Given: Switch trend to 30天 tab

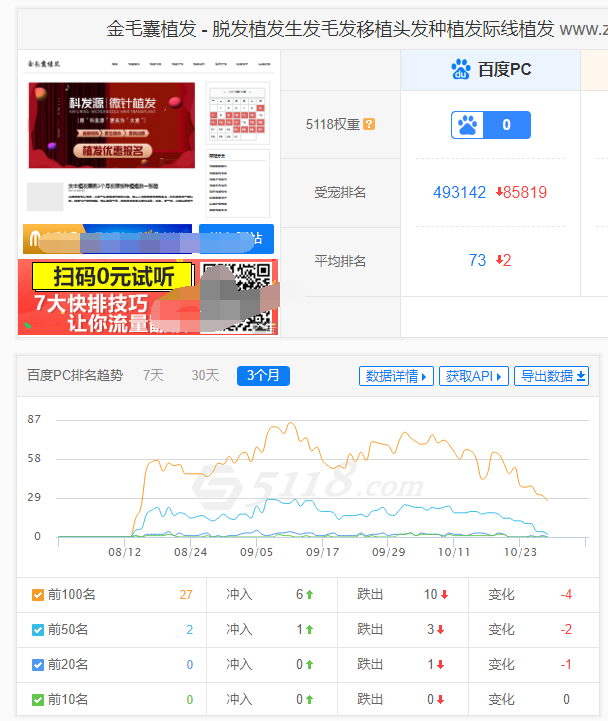Looking at the screenshot, I should [205, 375].
